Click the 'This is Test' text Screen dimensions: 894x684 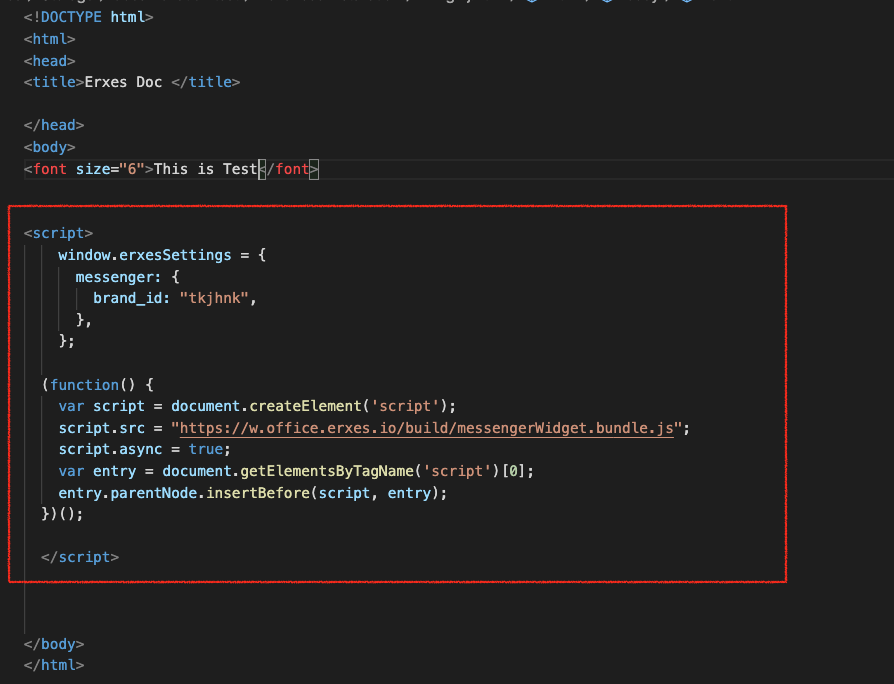tap(206, 169)
